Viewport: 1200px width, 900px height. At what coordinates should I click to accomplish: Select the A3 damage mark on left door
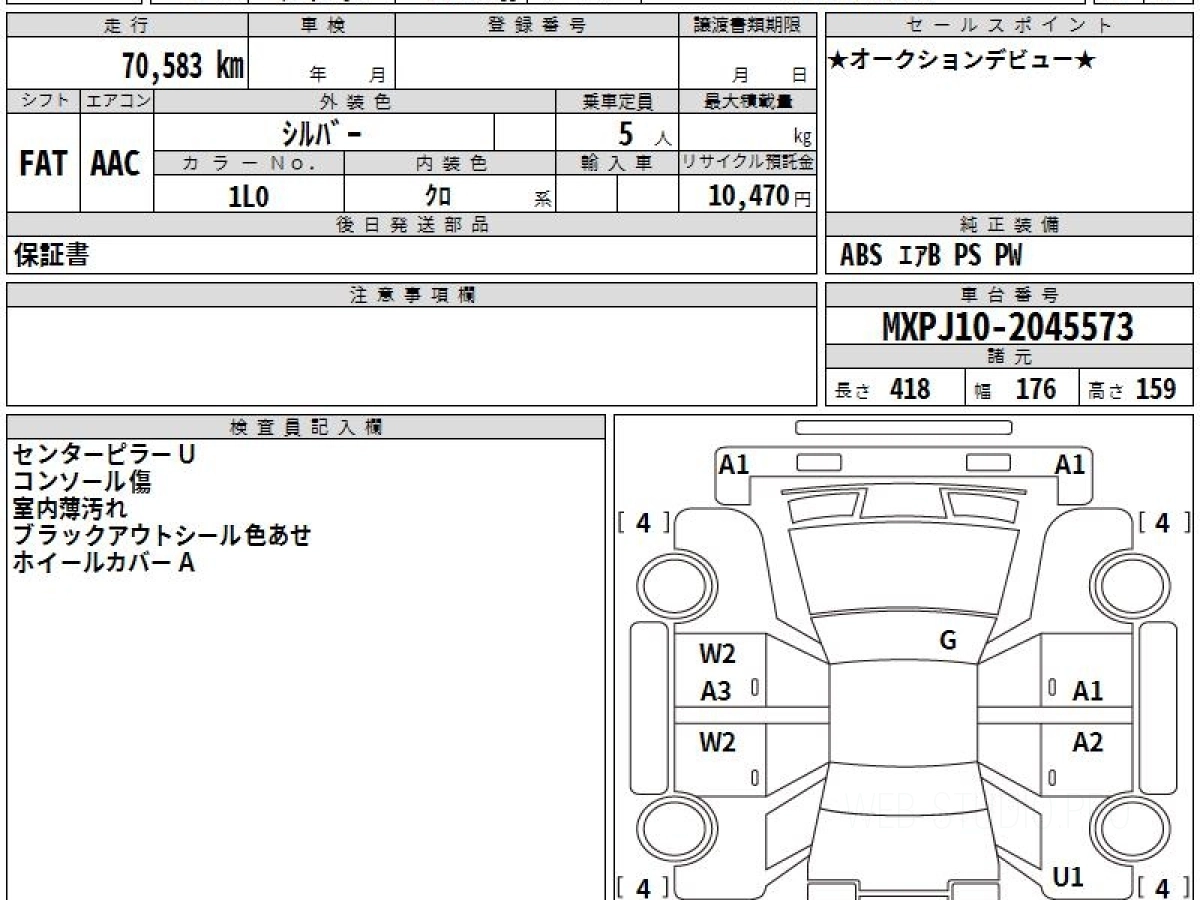coord(715,691)
